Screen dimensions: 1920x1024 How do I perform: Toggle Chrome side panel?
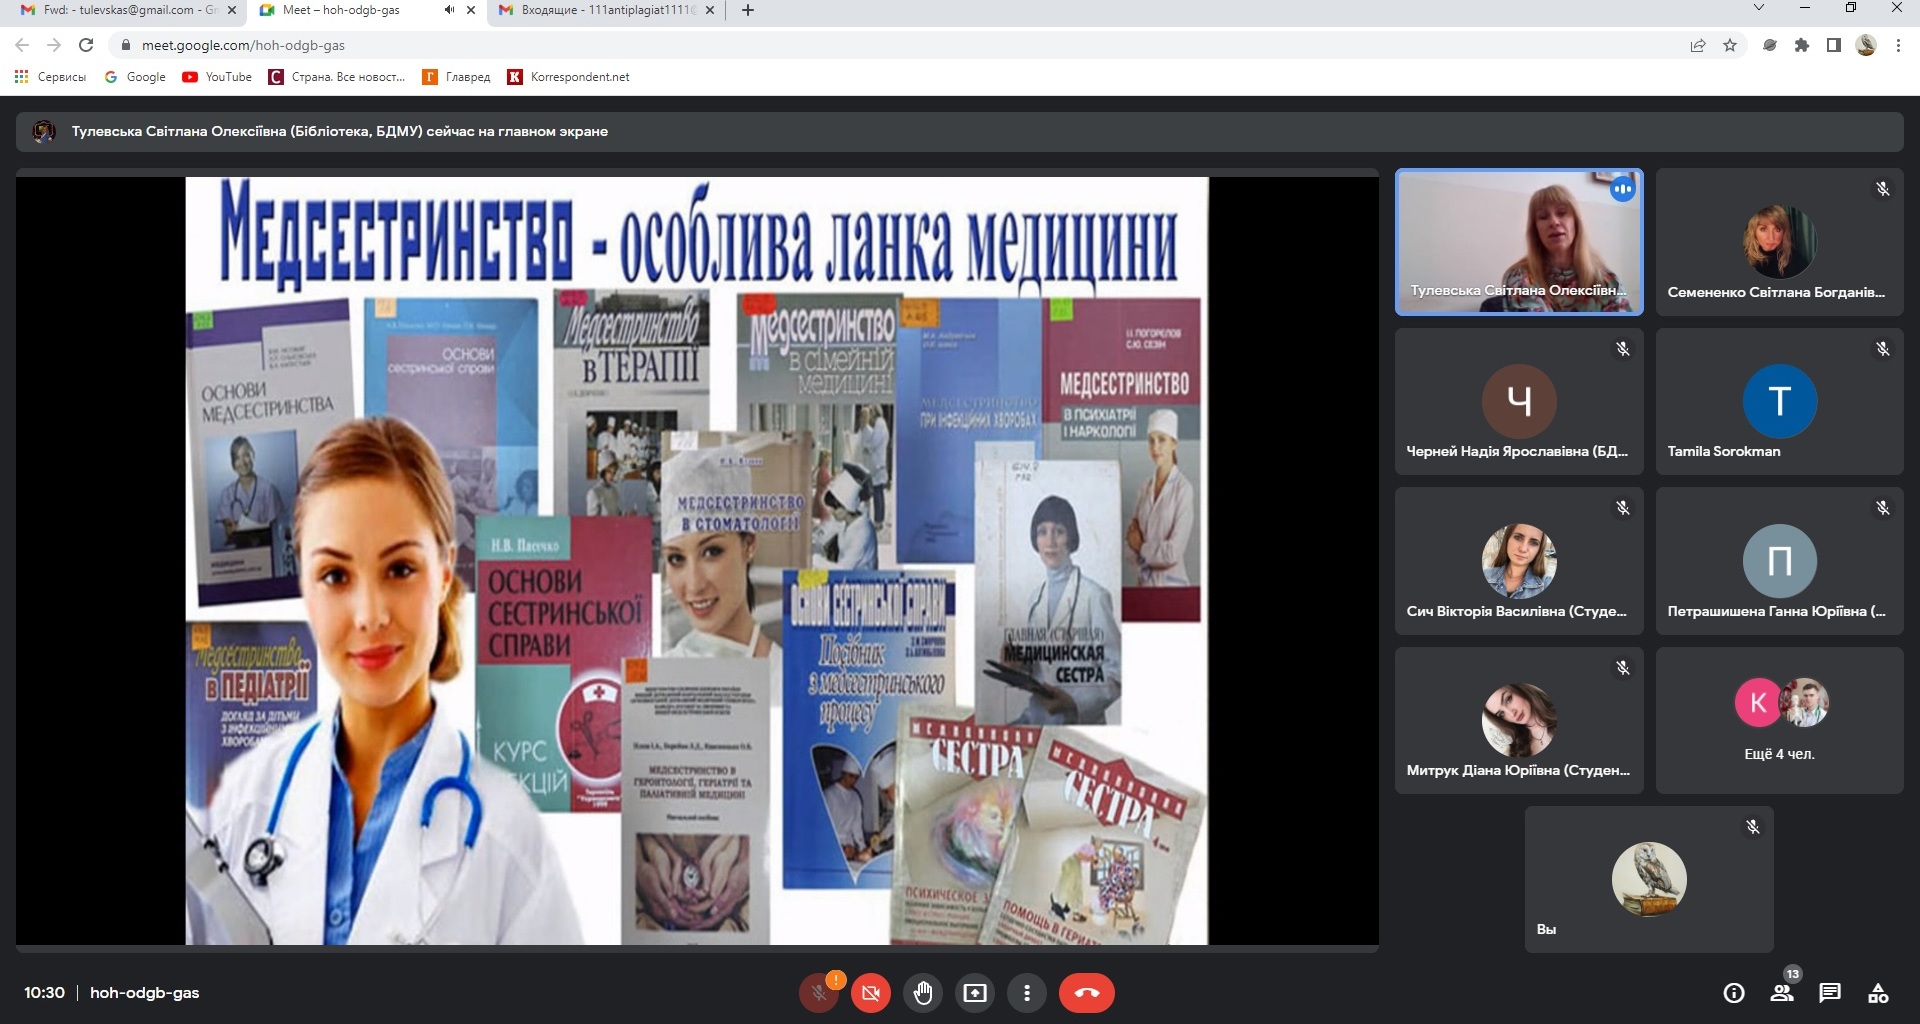coord(1833,45)
